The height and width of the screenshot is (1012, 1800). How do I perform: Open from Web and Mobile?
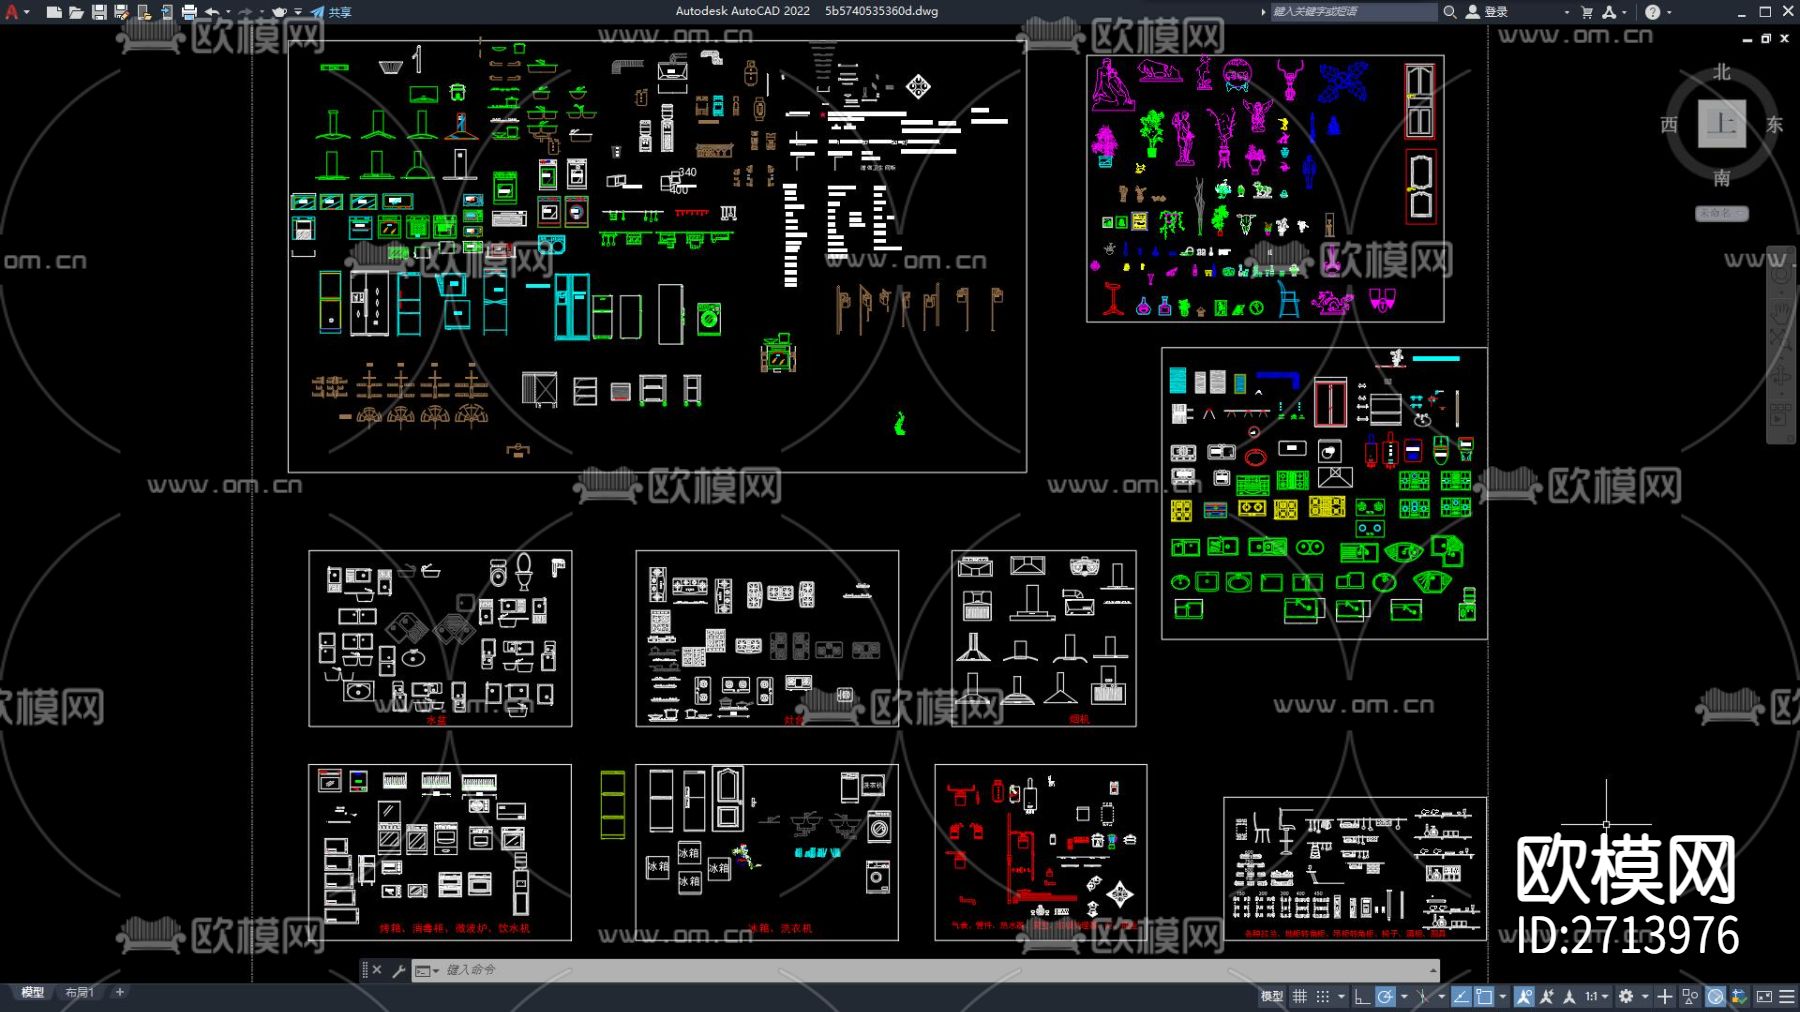144,12
